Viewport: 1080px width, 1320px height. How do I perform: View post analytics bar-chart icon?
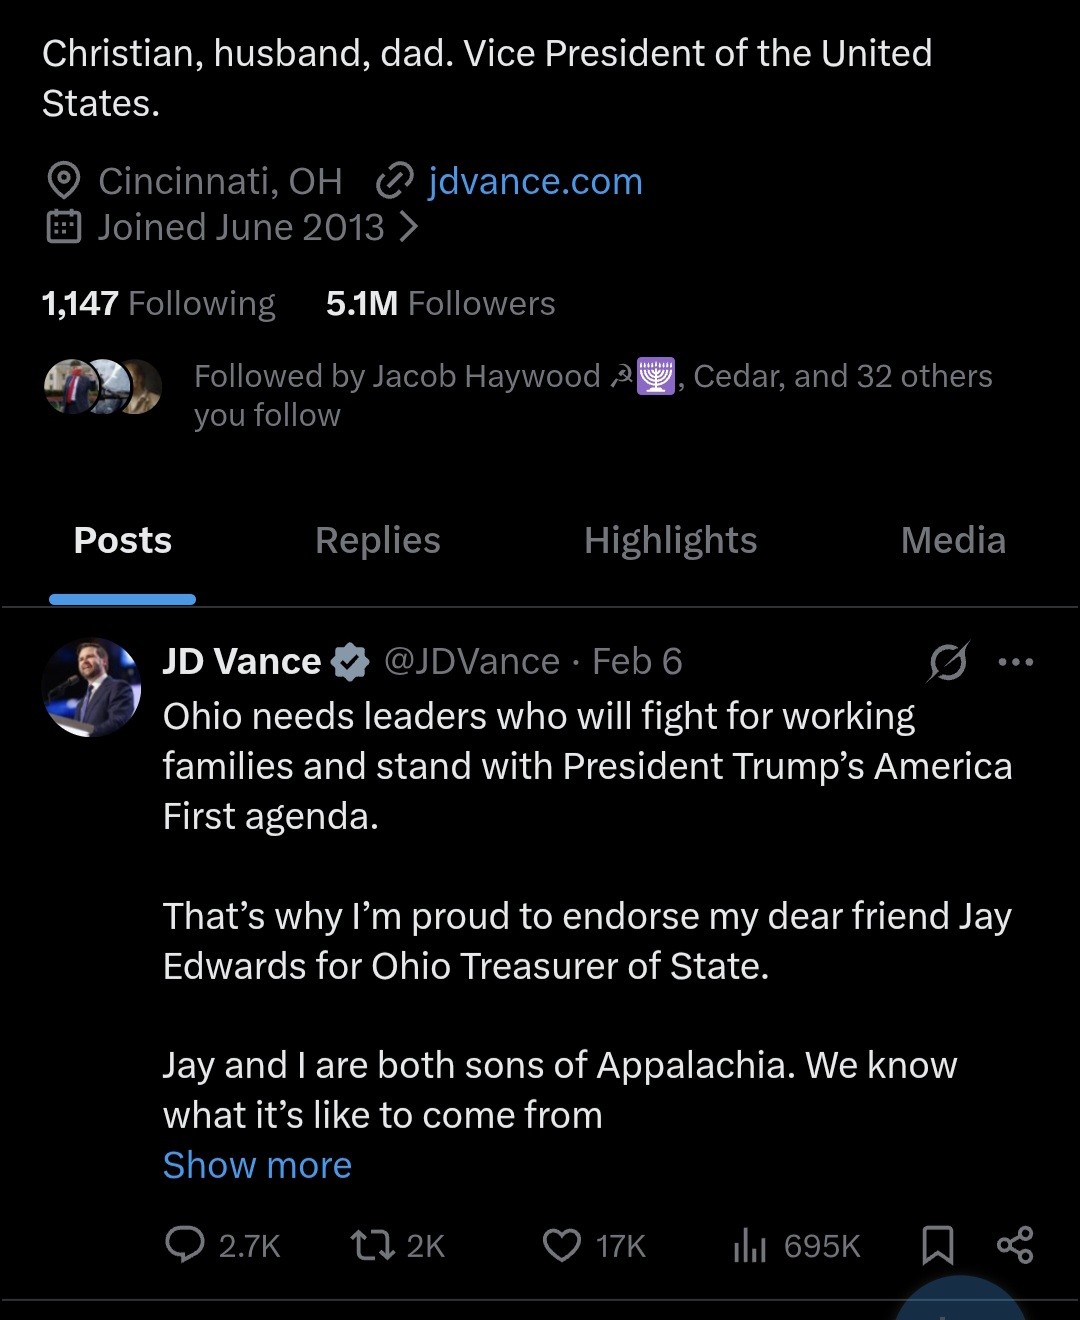pyautogui.click(x=749, y=1245)
